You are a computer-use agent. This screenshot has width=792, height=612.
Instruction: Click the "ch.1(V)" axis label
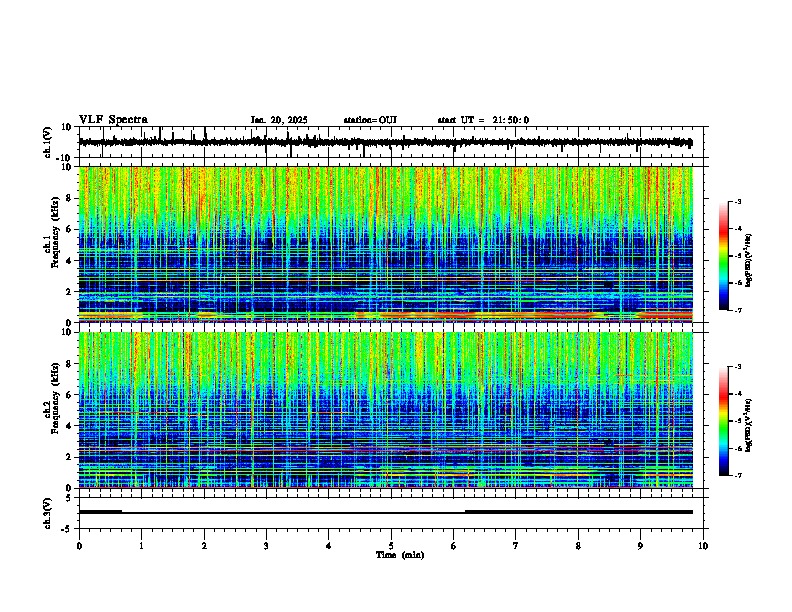[x=48, y=143]
